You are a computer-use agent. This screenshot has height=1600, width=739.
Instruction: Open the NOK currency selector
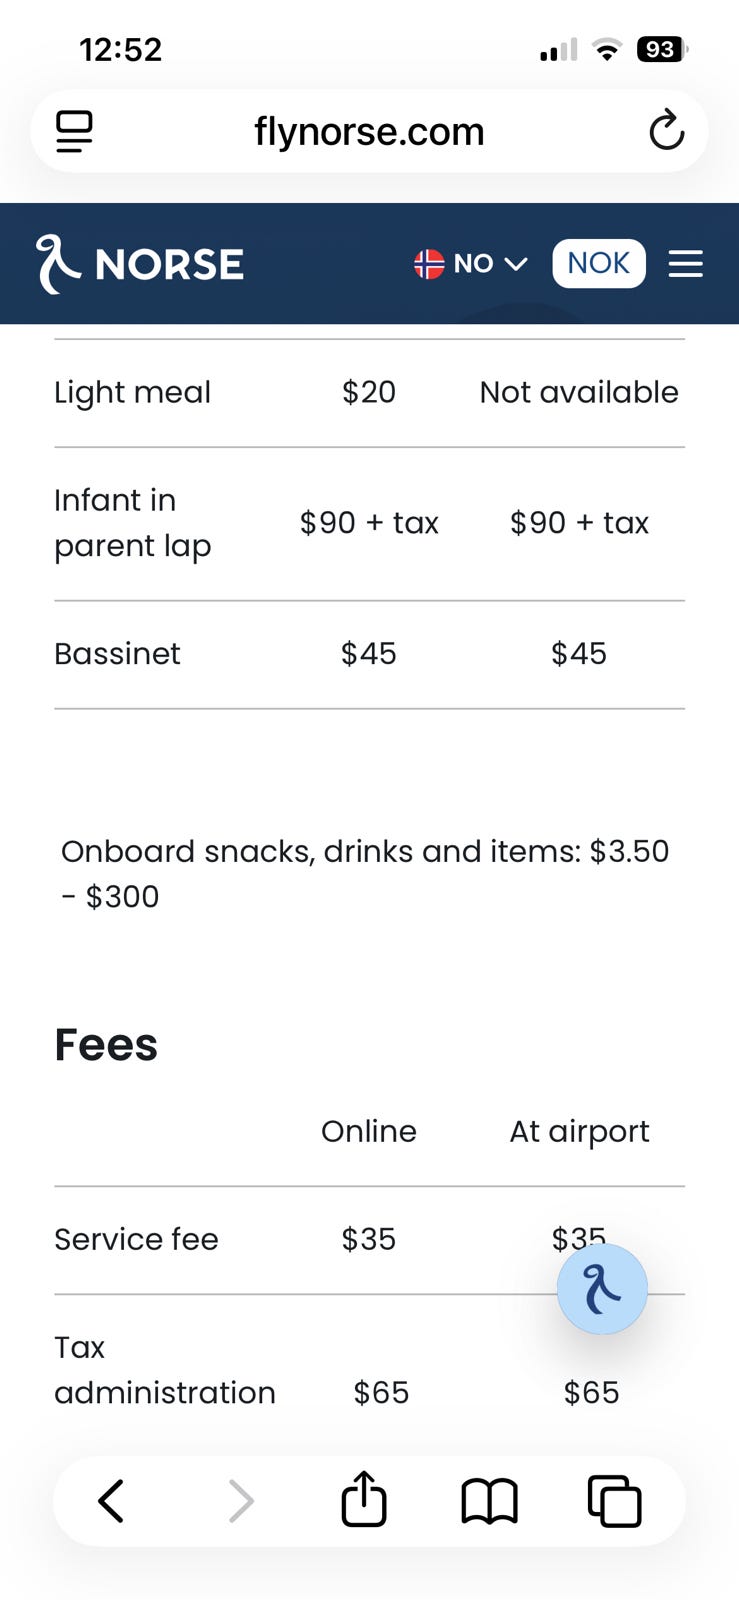[598, 264]
